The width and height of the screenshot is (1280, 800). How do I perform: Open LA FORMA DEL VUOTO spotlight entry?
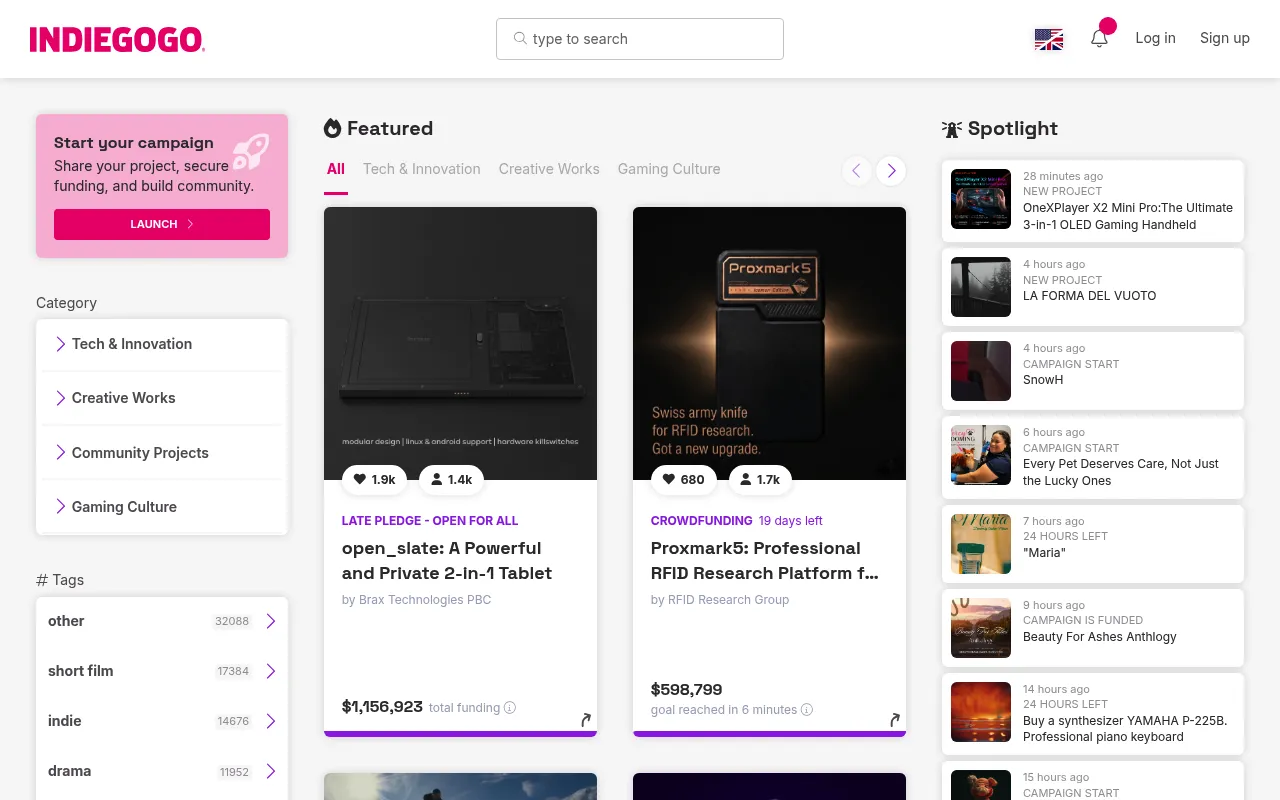(1092, 287)
